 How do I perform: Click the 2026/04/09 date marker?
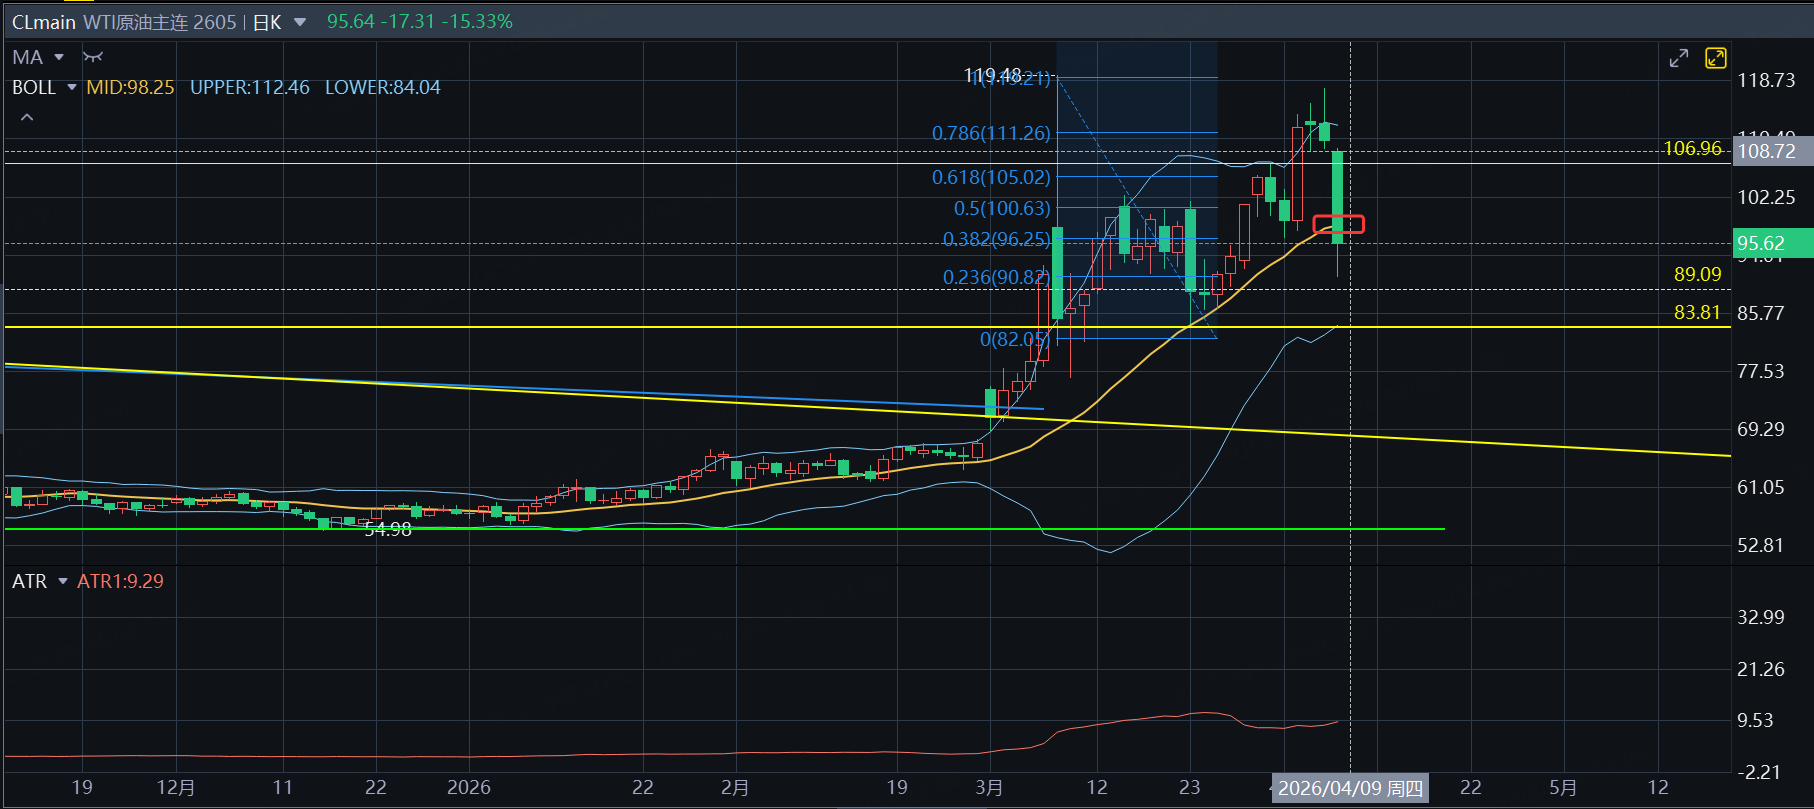(x=1349, y=788)
